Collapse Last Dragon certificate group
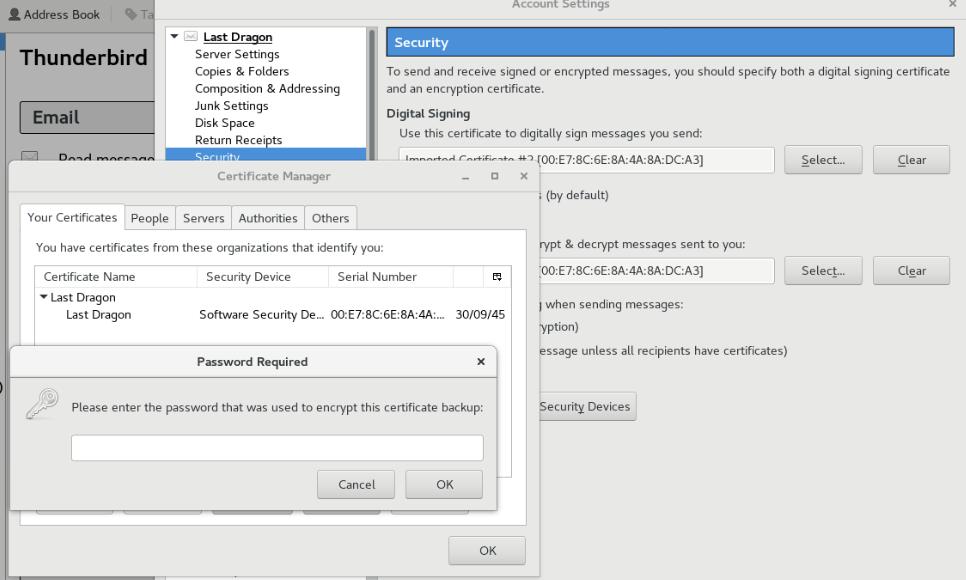This screenshot has width=966, height=580. click(x=44, y=297)
